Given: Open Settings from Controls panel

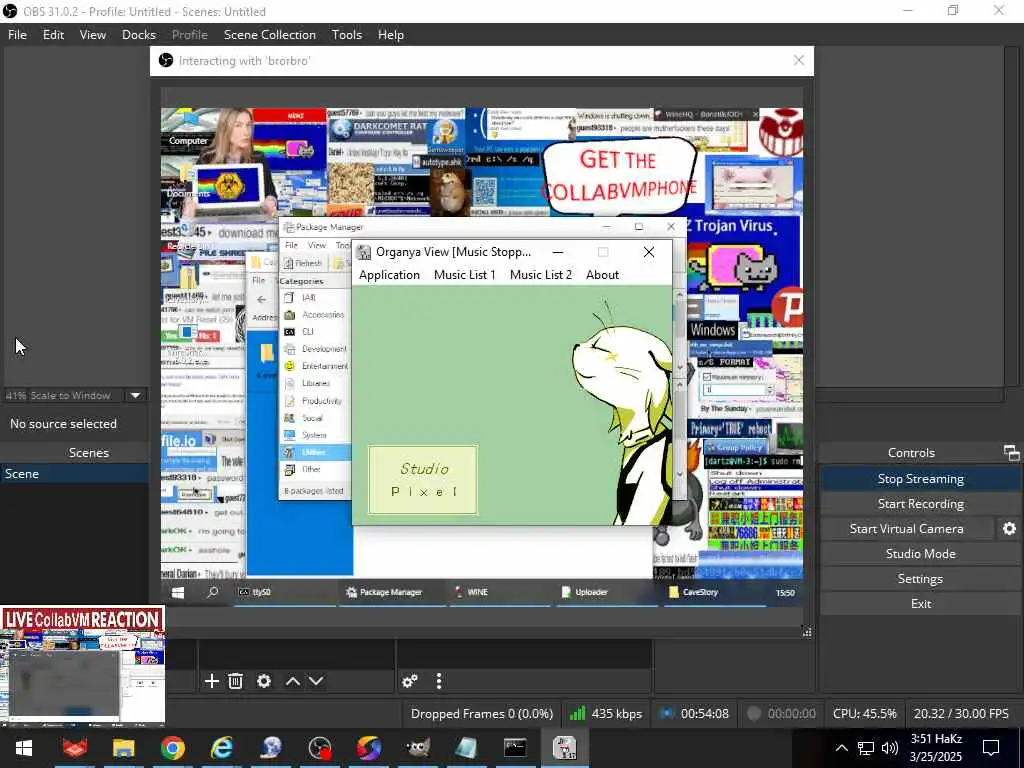Looking at the screenshot, I should point(920,579).
